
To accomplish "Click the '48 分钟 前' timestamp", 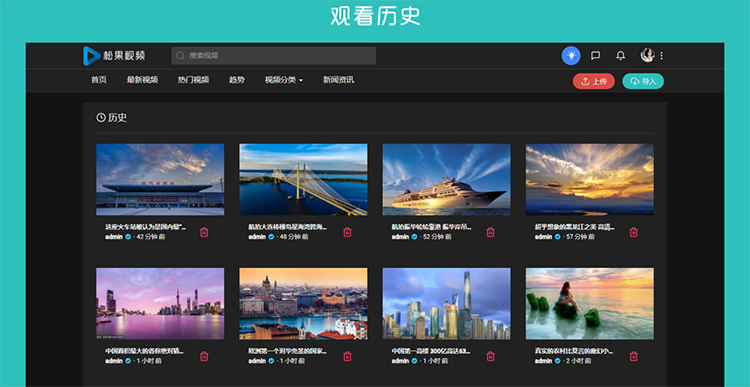I will coord(294,237).
